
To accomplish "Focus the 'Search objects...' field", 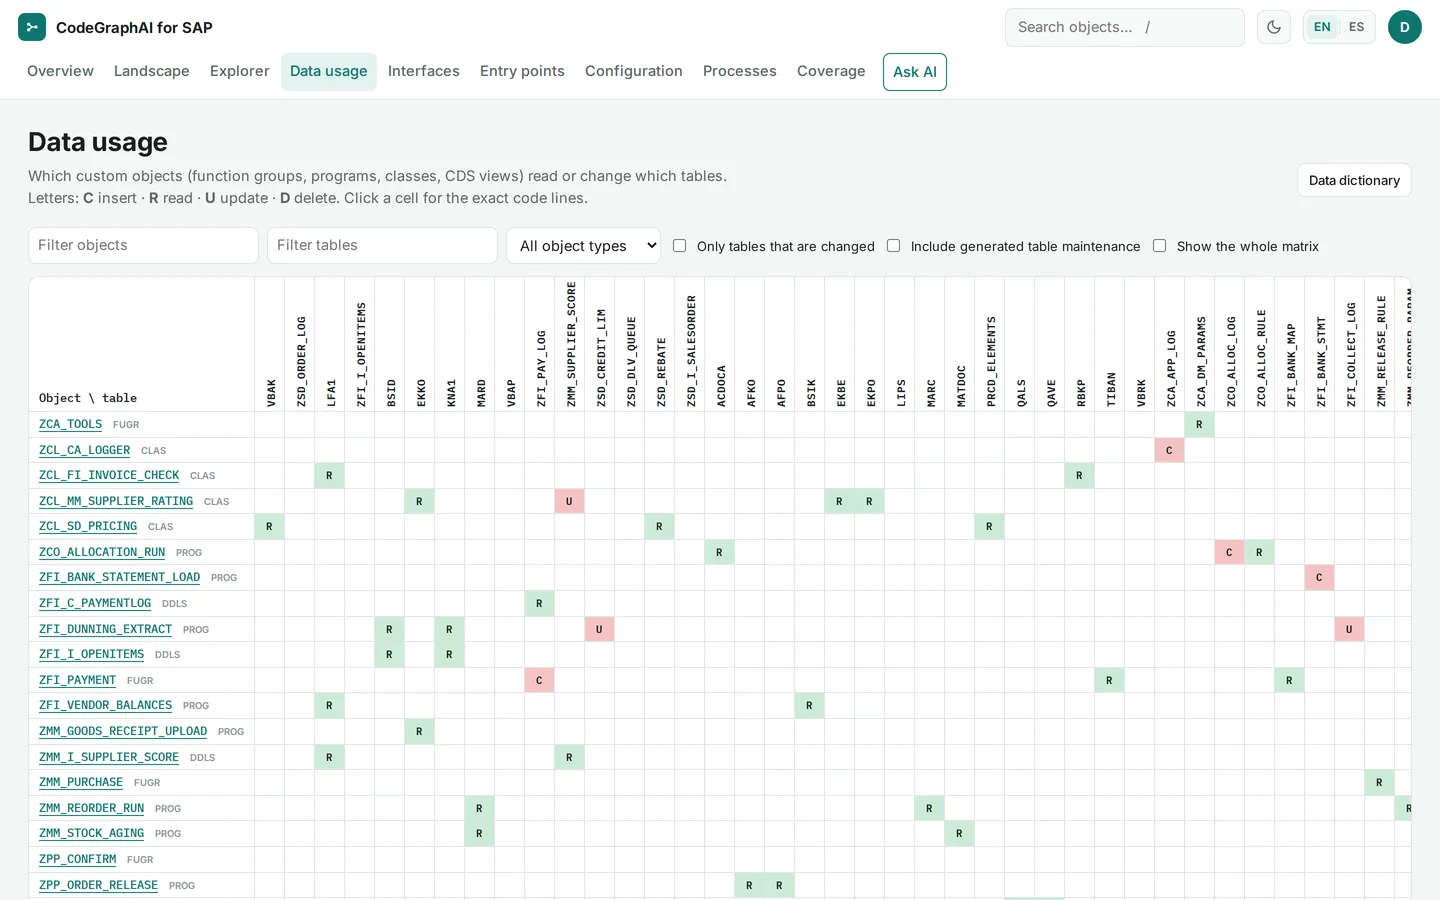I will (x=1125, y=27).
